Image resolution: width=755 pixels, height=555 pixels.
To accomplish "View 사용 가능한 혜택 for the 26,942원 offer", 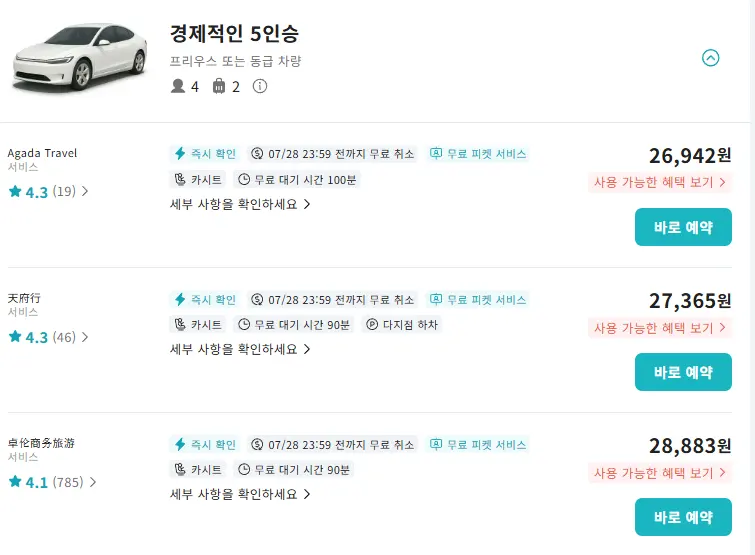I will (x=660, y=182).
